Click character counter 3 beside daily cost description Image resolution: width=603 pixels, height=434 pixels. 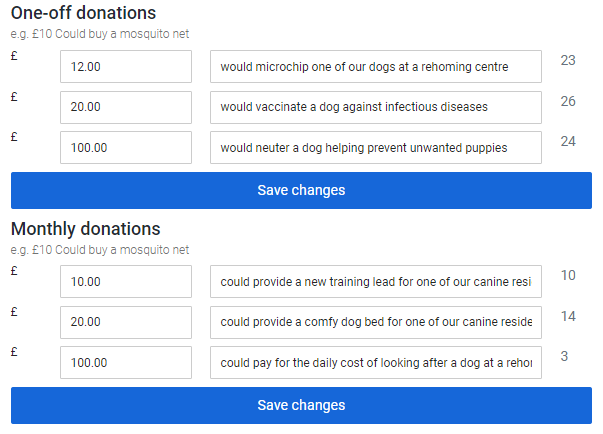coord(565,356)
